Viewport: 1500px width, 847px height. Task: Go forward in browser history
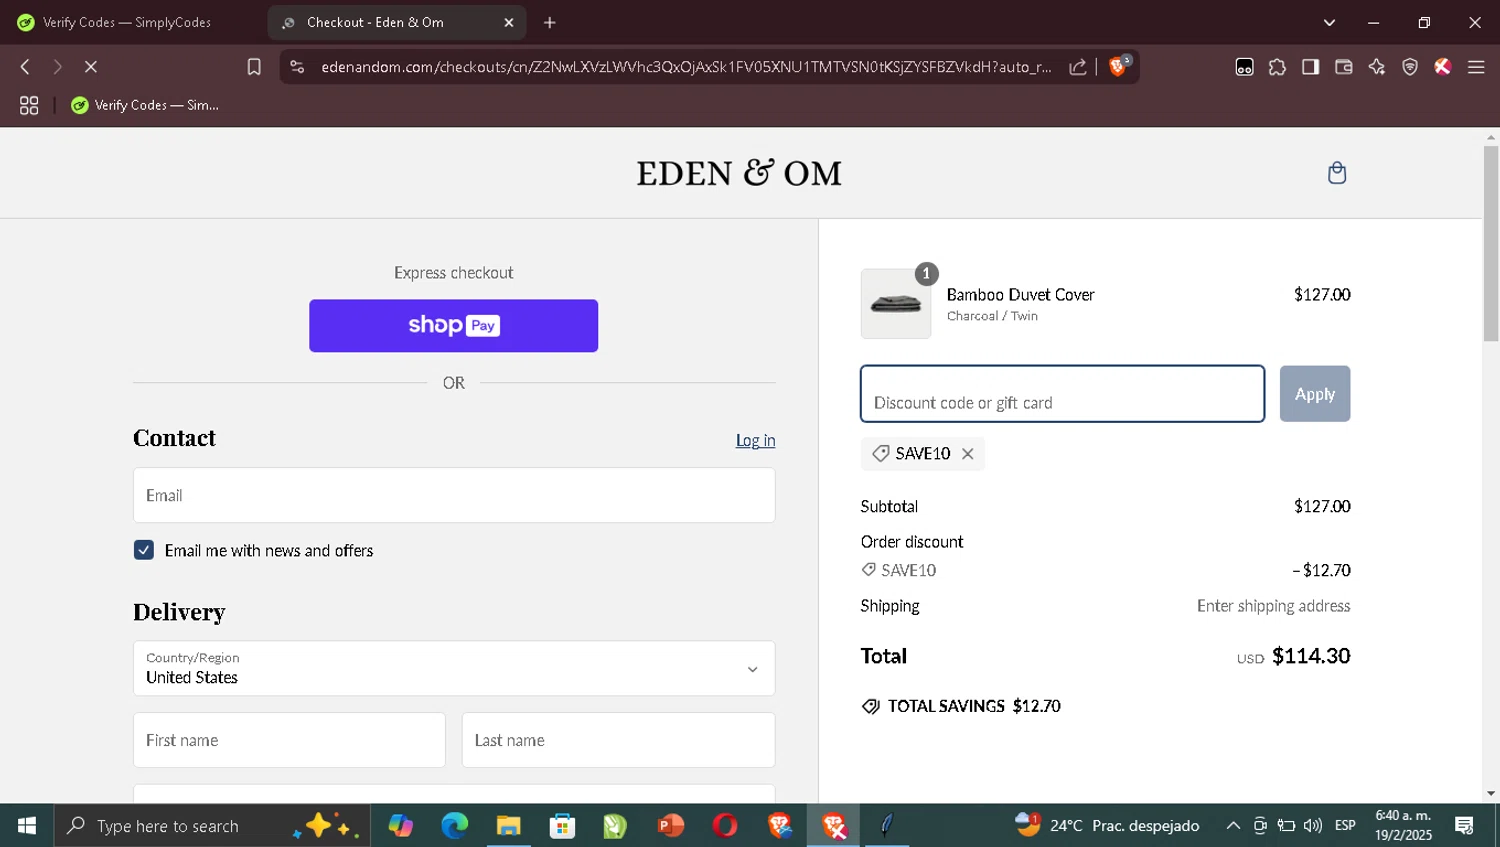point(57,67)
